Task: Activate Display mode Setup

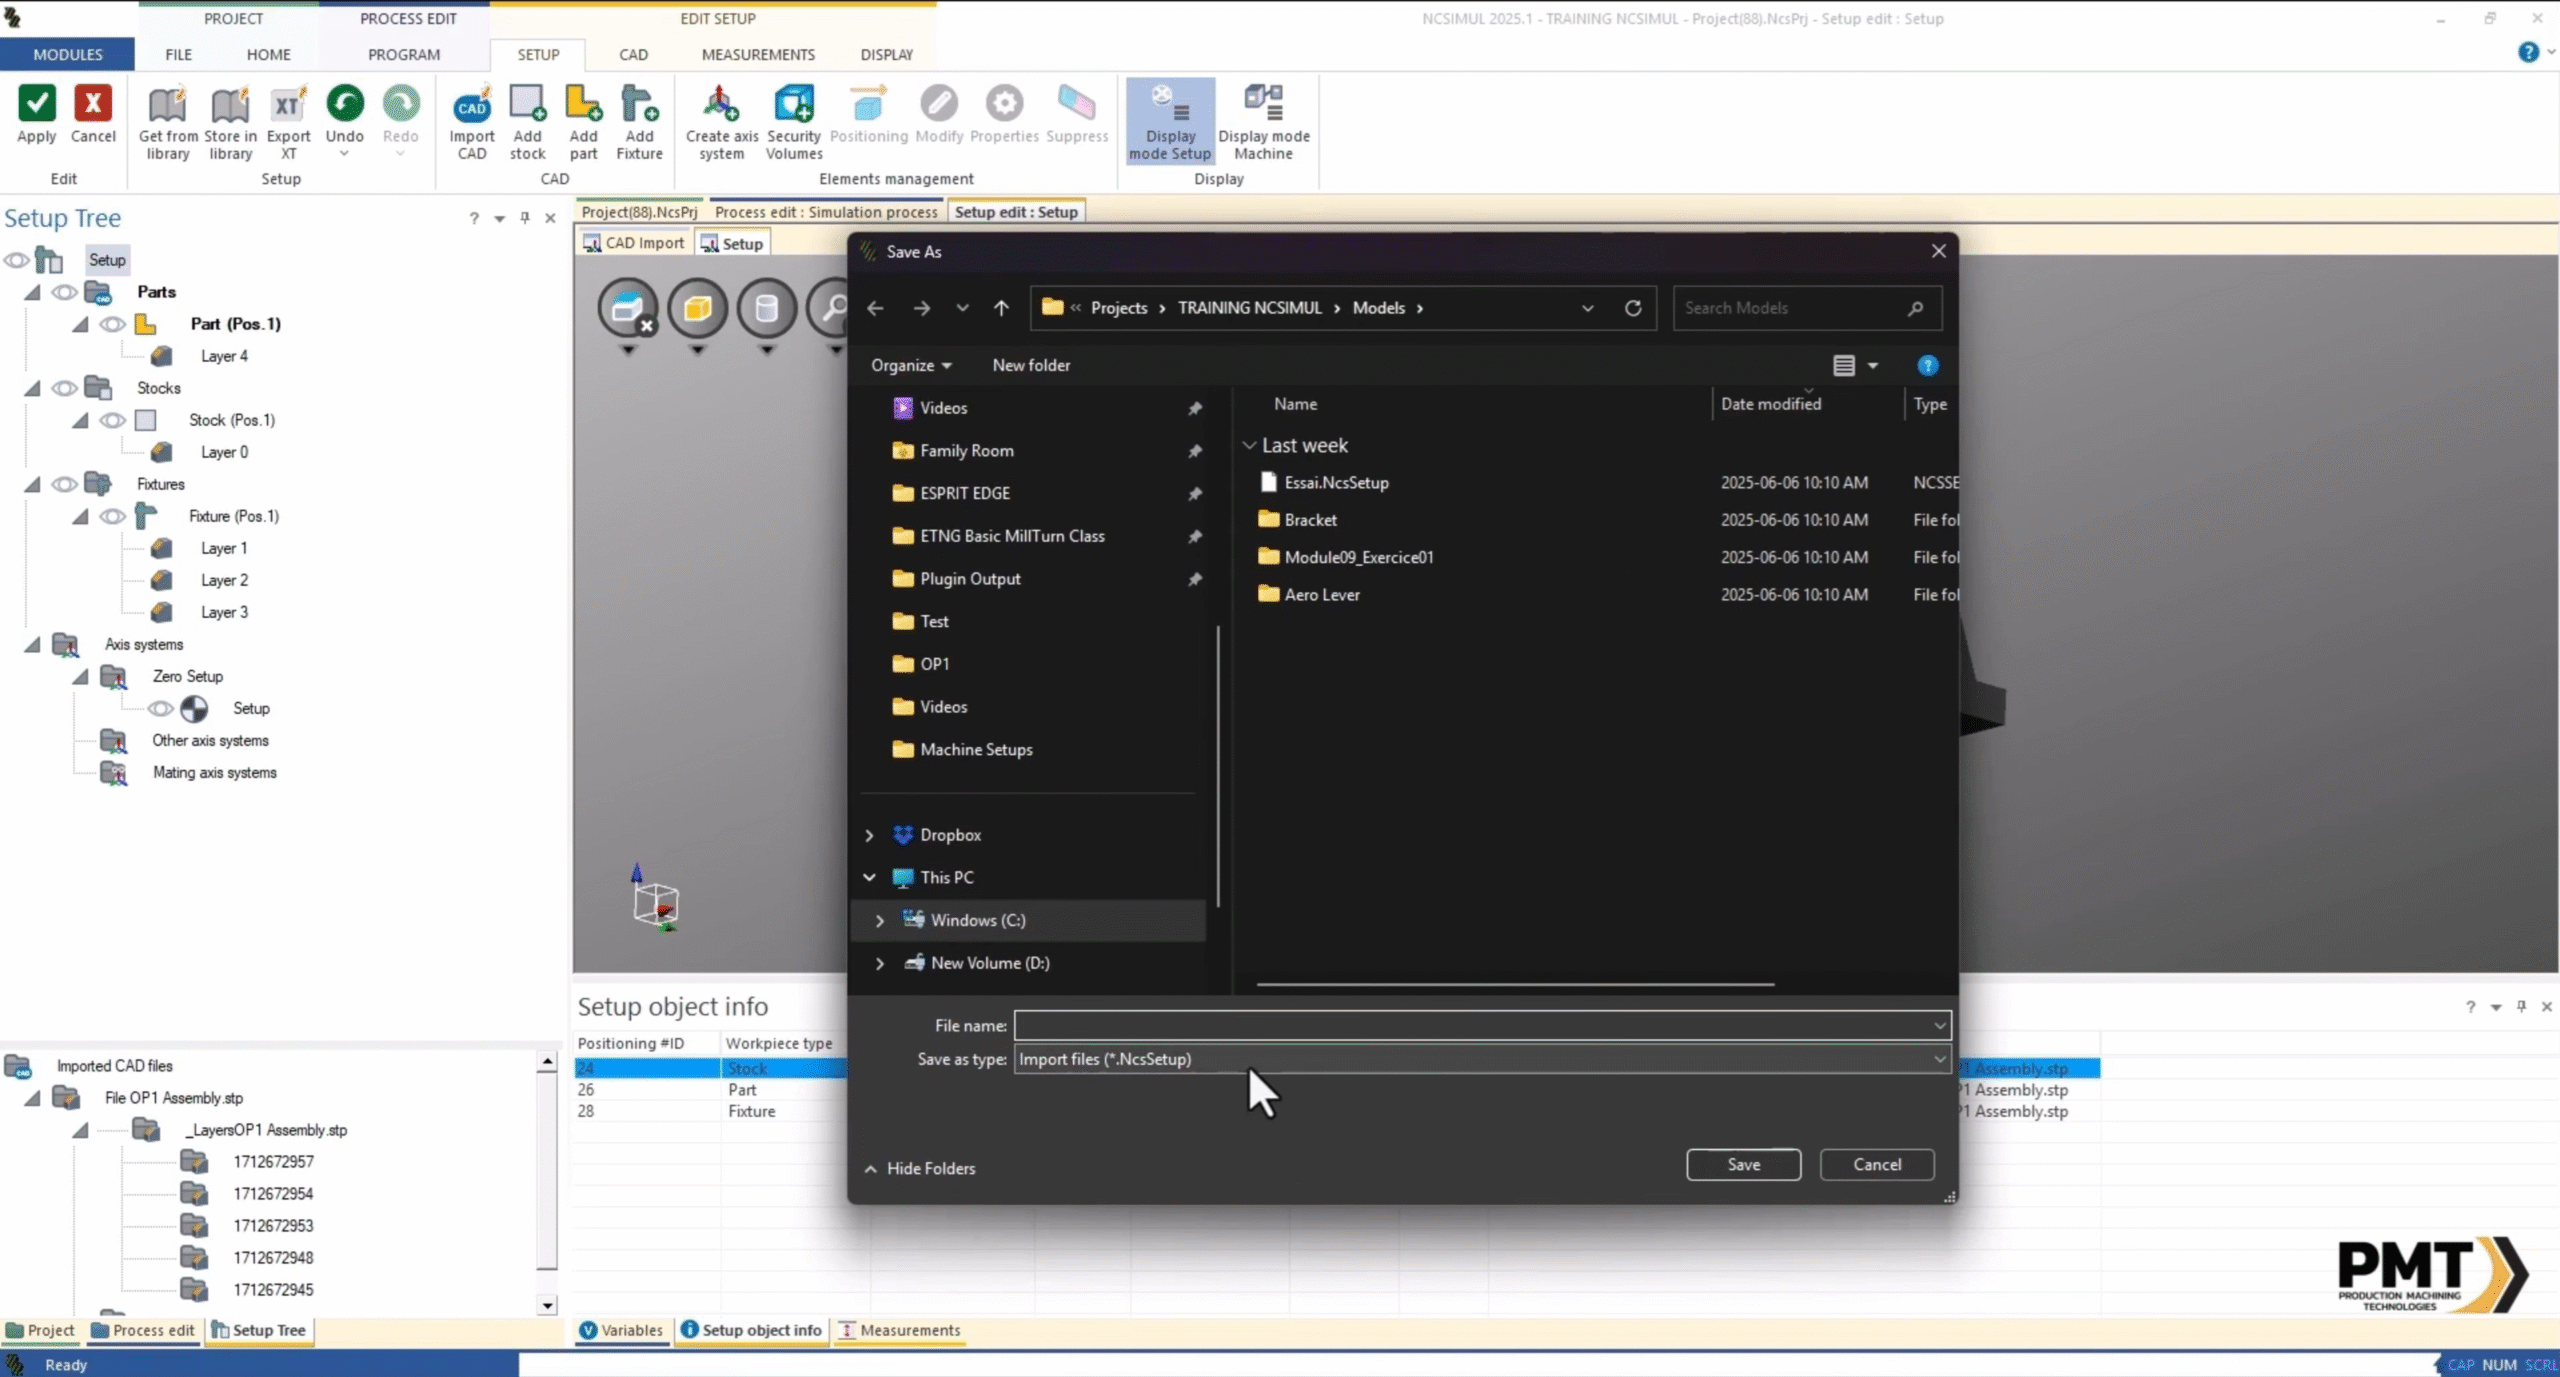Action: [1170, 121]
